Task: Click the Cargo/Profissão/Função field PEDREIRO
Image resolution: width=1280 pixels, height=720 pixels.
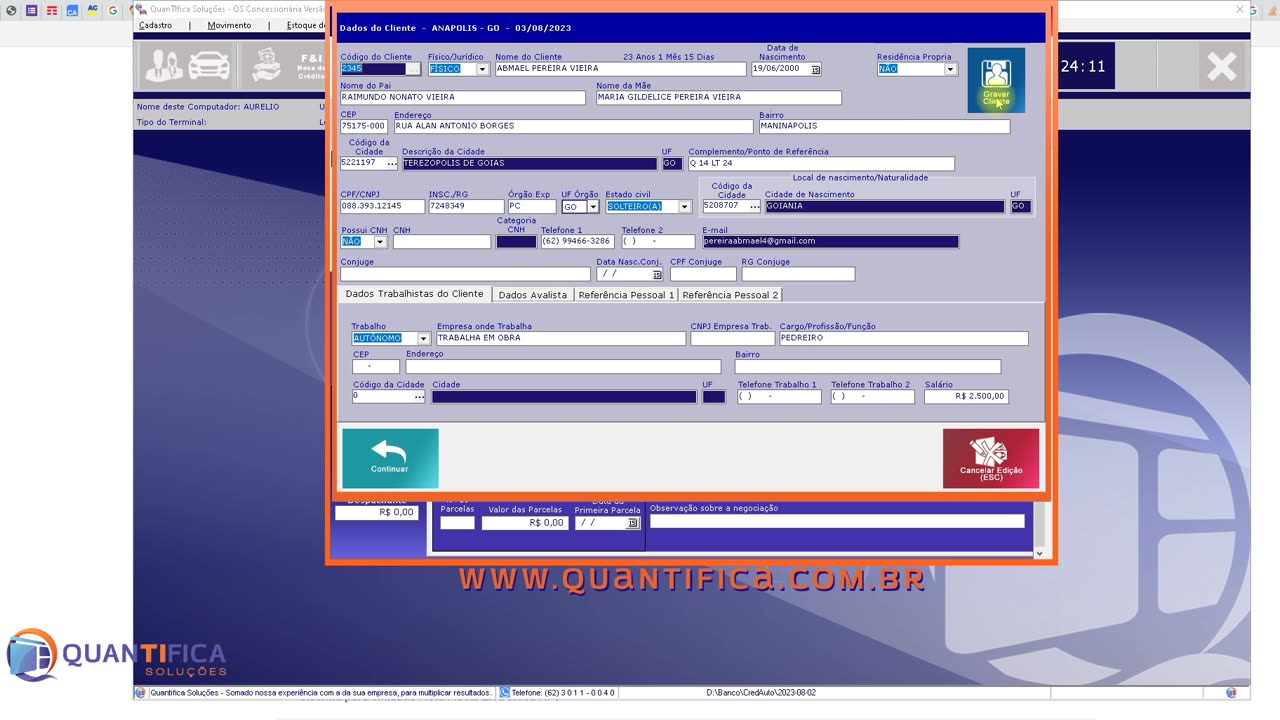Action: pyautogui.click(x=903, y=339)
